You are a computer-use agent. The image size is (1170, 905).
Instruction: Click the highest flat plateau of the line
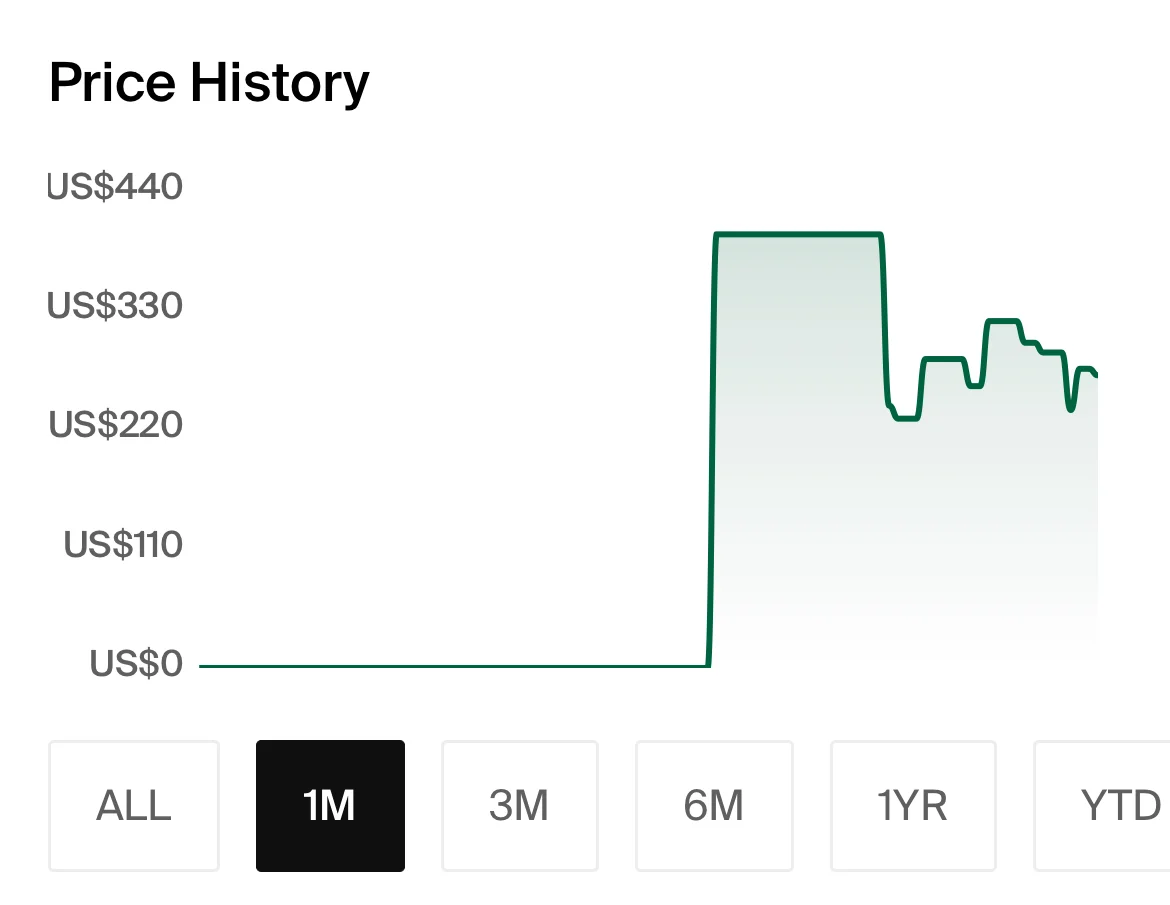(x=798, y=235)
